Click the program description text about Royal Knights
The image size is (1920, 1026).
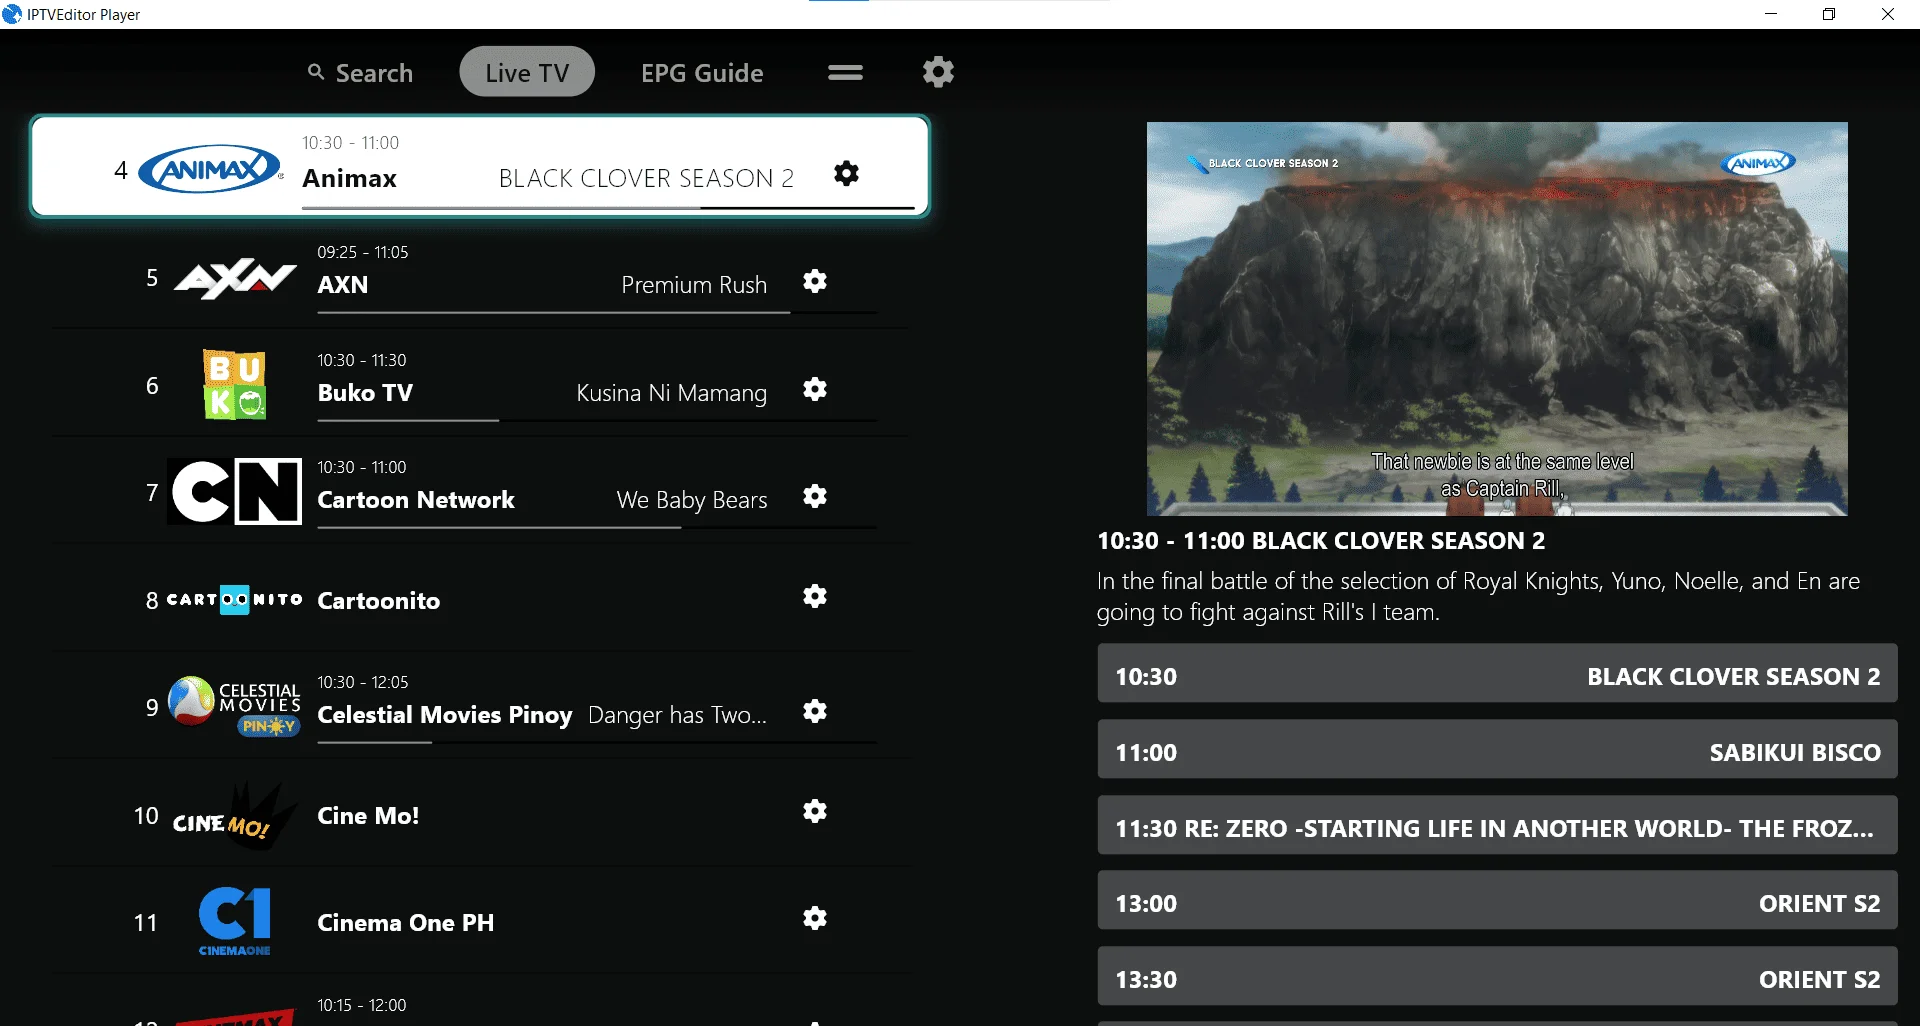tap(1478, 596)
